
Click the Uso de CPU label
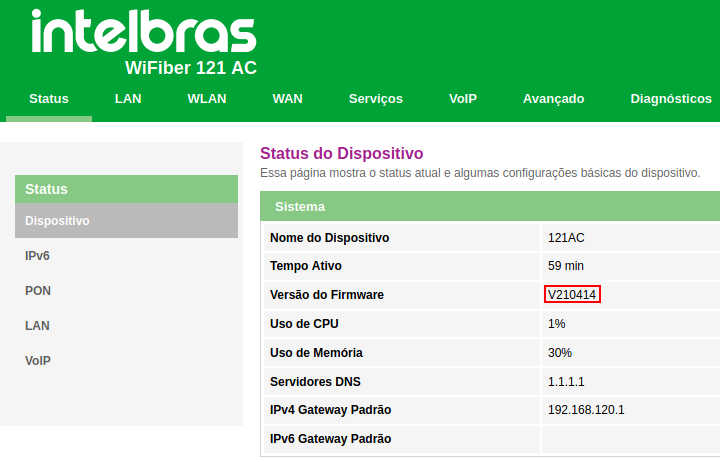pyautogui.click(x=304, y=324)
